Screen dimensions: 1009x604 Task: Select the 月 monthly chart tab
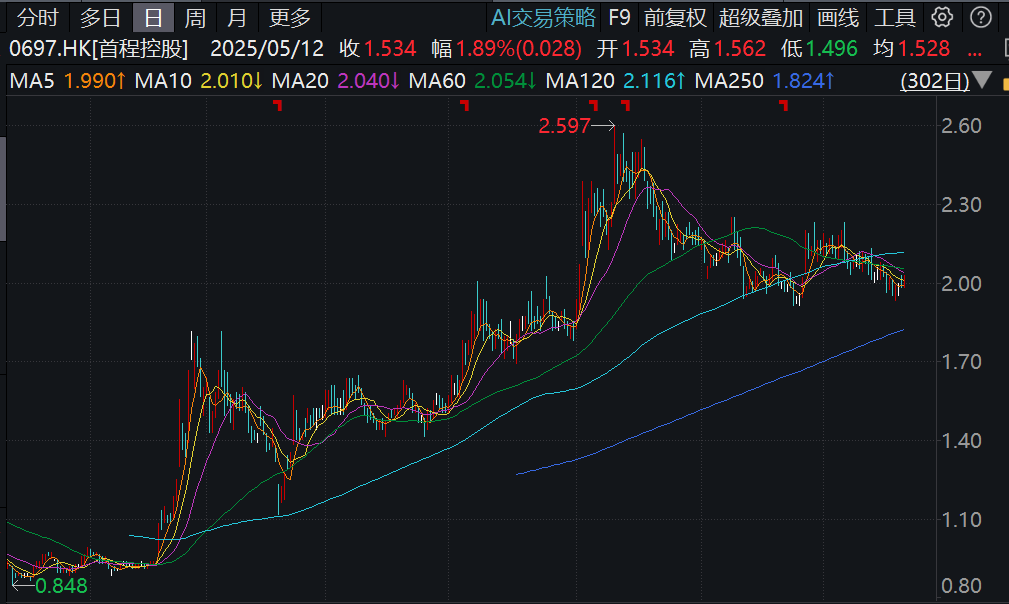tap(237, 17)
